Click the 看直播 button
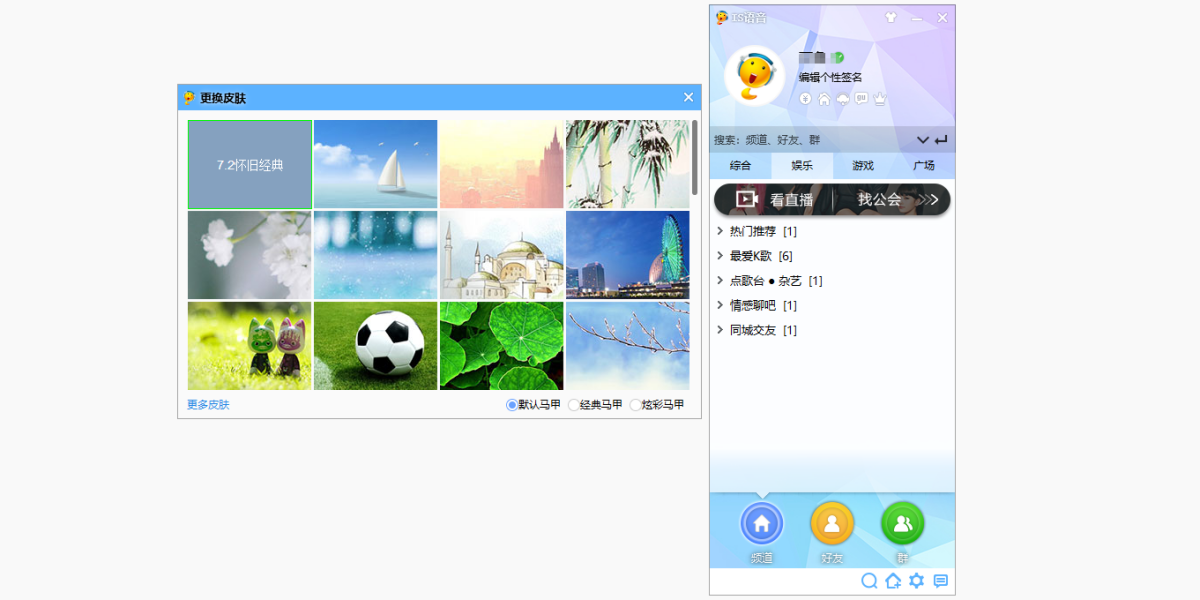Screen dimensions: 1200x600 pyautogui.click(x=775, y=199)
